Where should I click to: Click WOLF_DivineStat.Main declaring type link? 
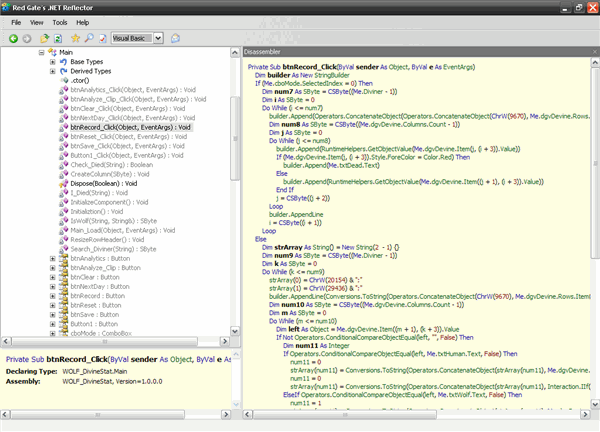95,372
